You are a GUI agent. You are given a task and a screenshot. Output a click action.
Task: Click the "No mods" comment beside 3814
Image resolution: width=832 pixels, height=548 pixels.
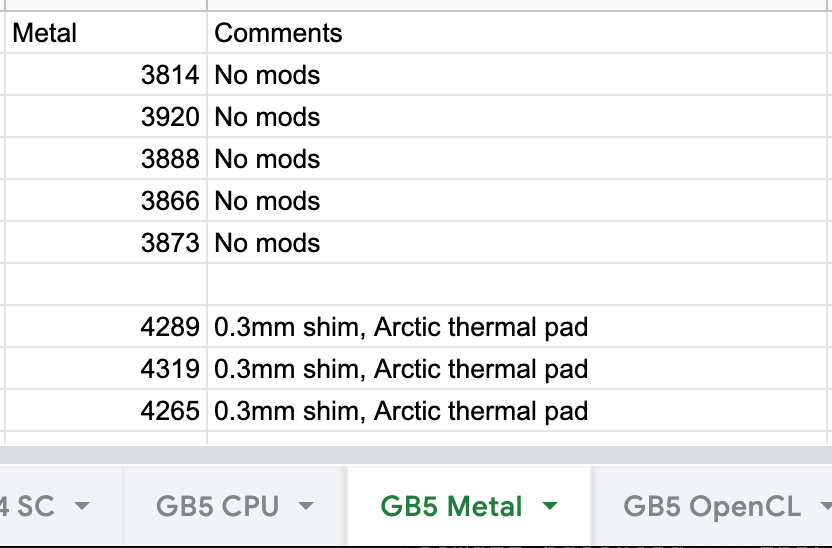(268, 75)
